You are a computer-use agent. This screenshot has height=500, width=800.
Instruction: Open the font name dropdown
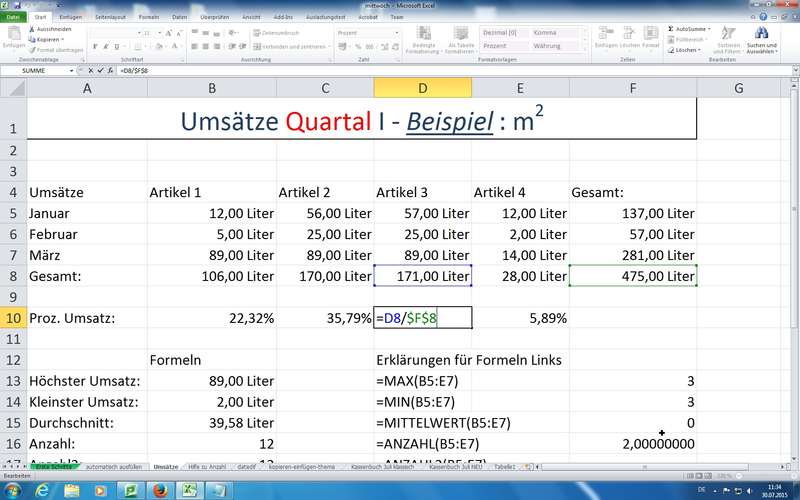(x=139, y=33)
